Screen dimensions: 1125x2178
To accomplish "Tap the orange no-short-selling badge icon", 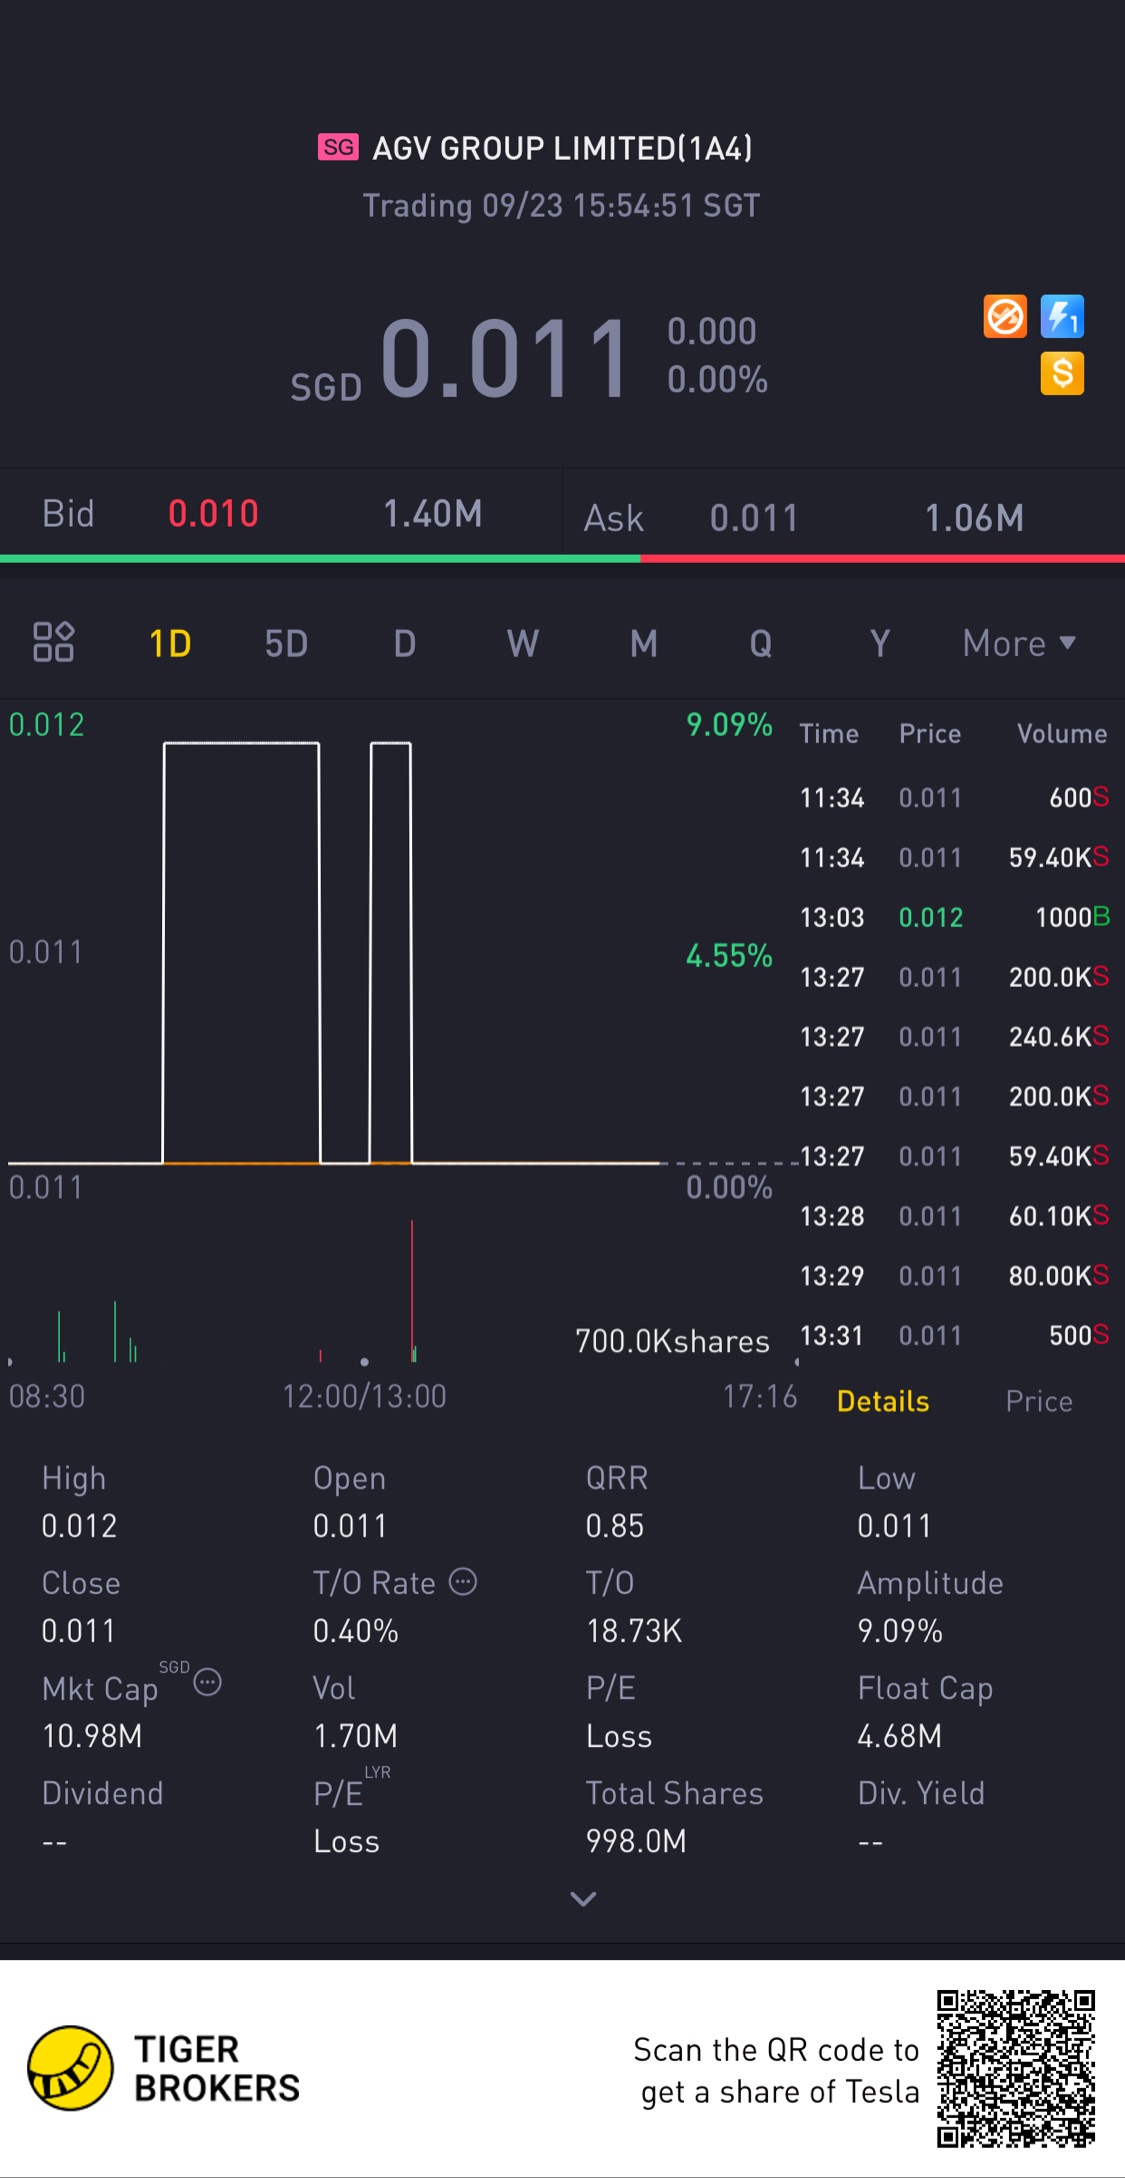I will [1004, 317].
